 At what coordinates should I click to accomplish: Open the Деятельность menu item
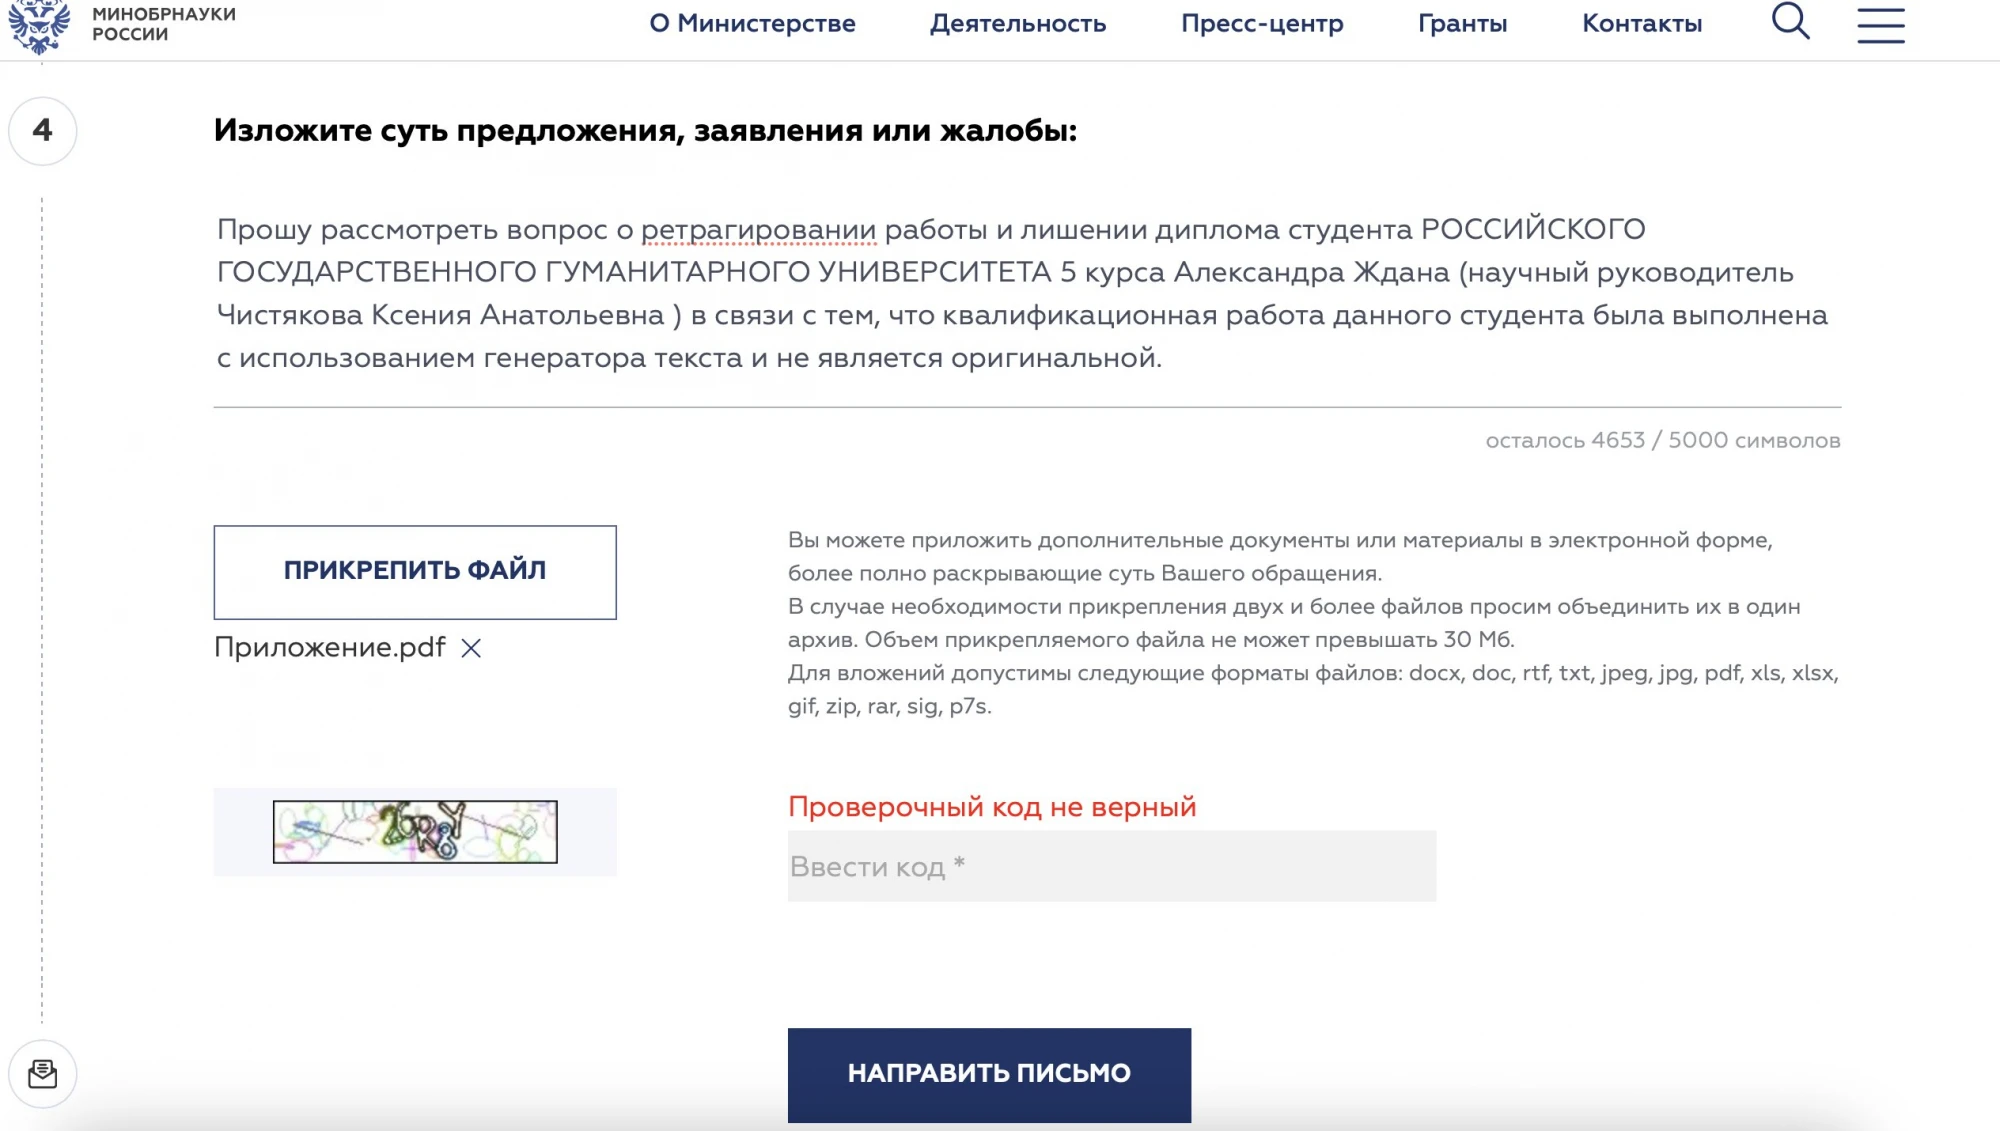[x=1018, y=23]
